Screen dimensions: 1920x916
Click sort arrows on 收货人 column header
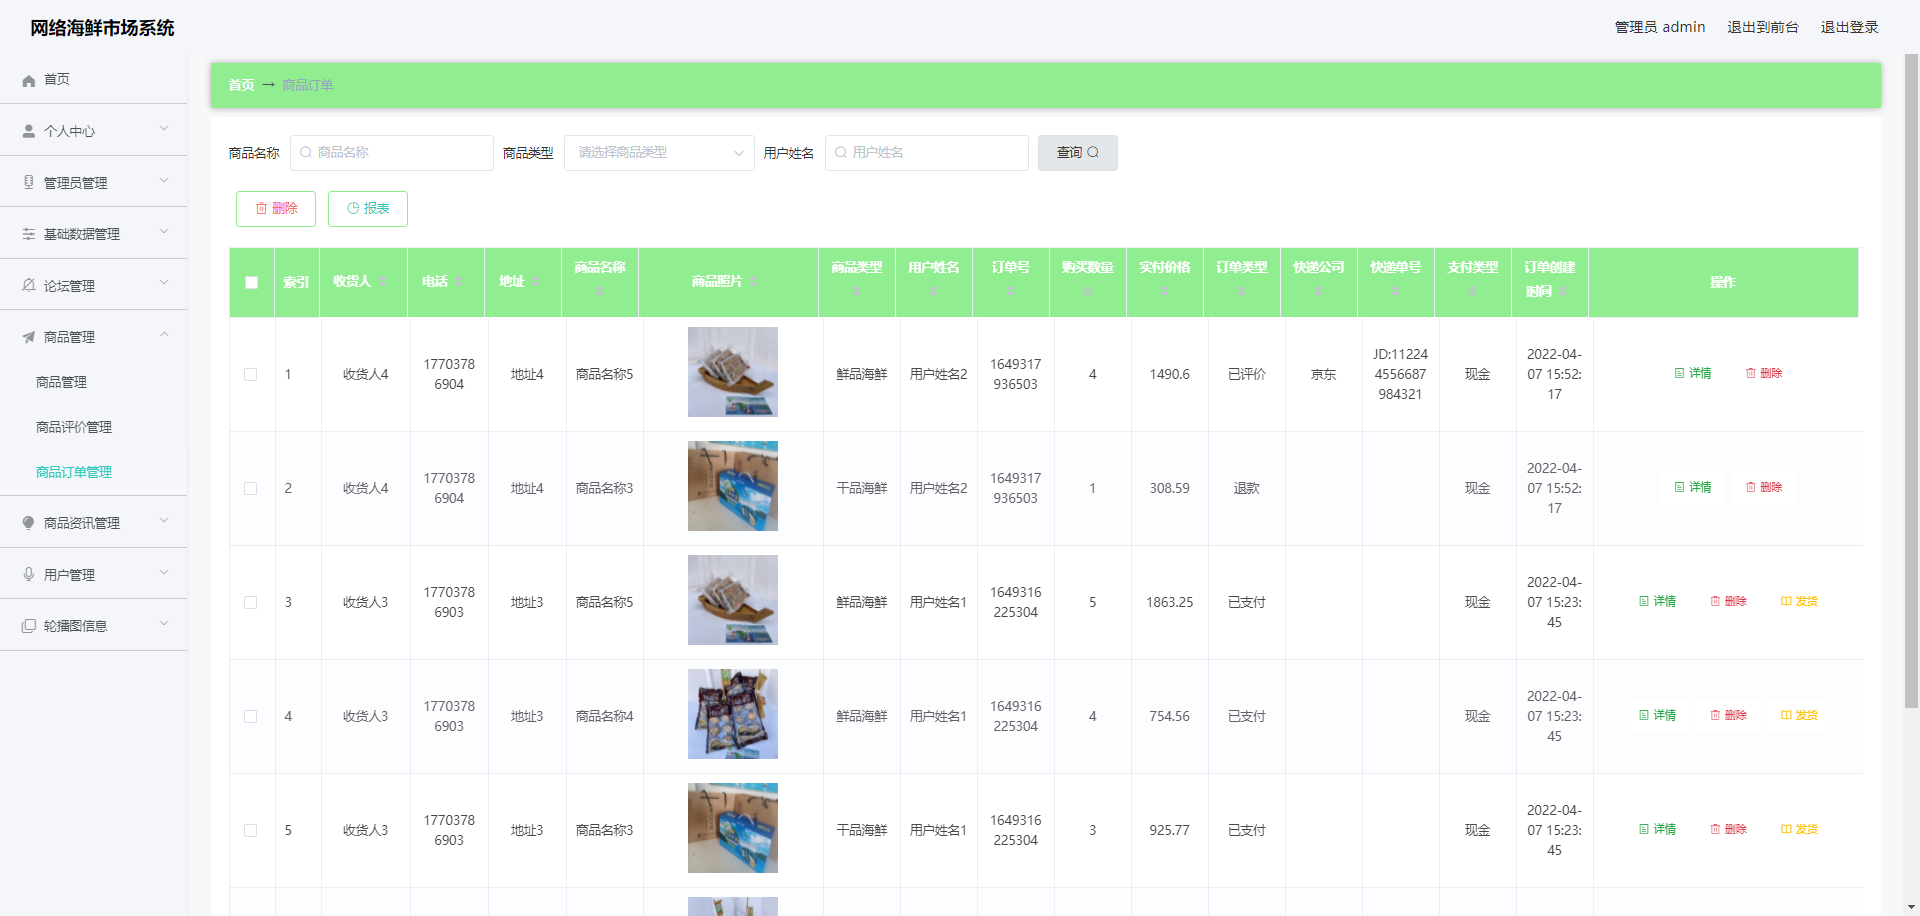click(382, 282)
